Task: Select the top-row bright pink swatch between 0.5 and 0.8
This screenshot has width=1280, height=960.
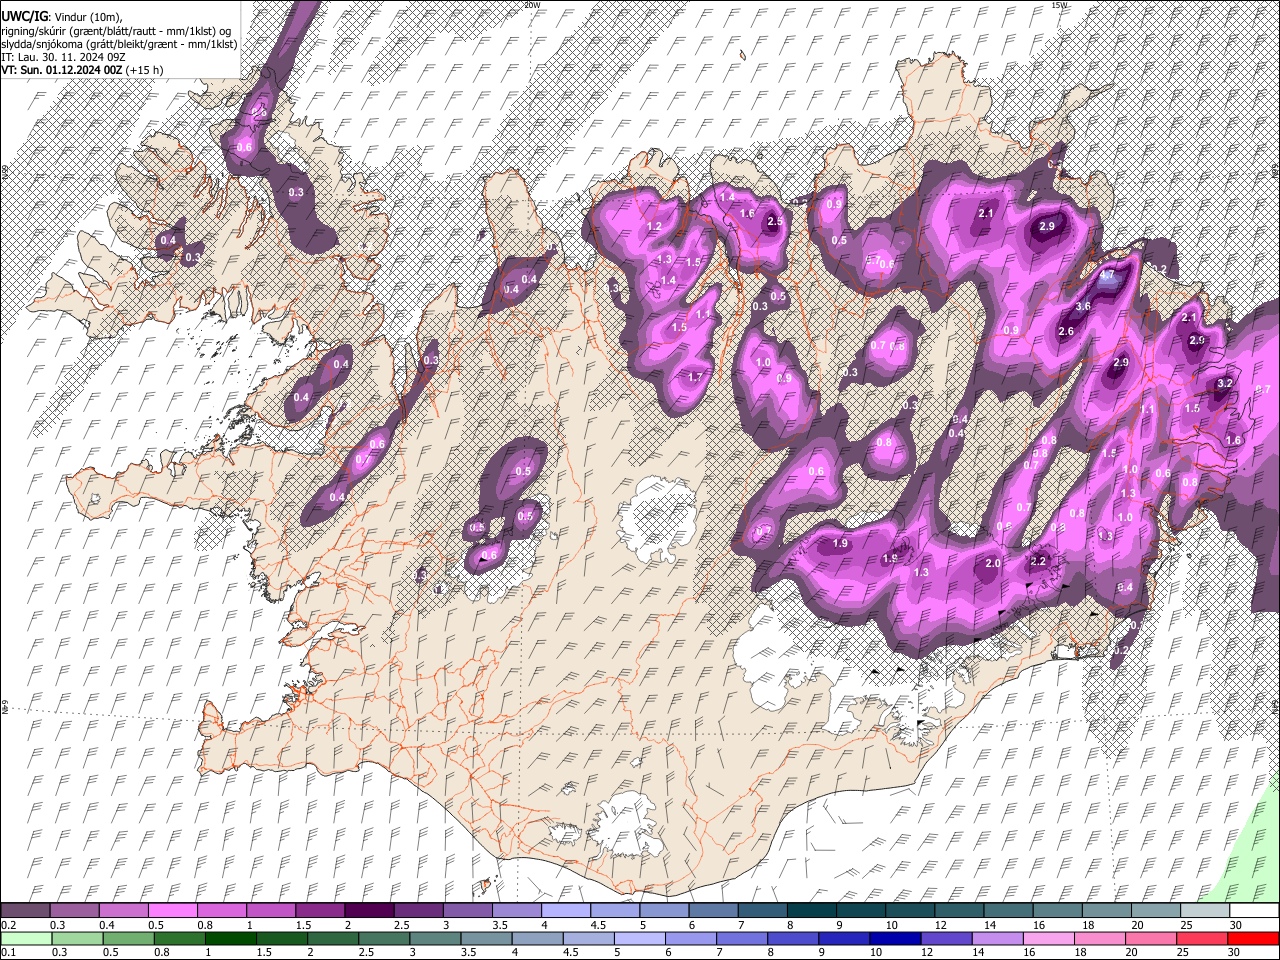Action: 172,910
